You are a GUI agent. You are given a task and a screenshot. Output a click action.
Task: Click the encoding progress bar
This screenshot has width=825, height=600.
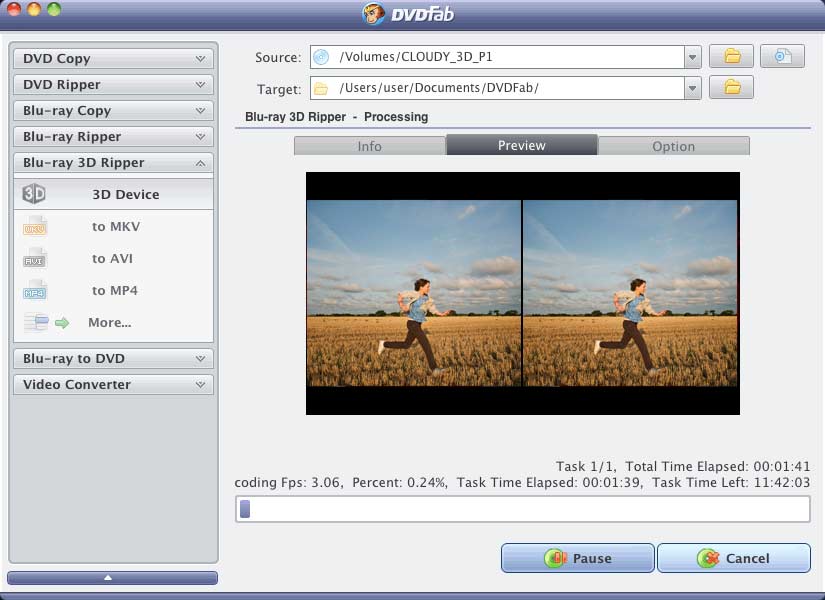coord(522,509)
